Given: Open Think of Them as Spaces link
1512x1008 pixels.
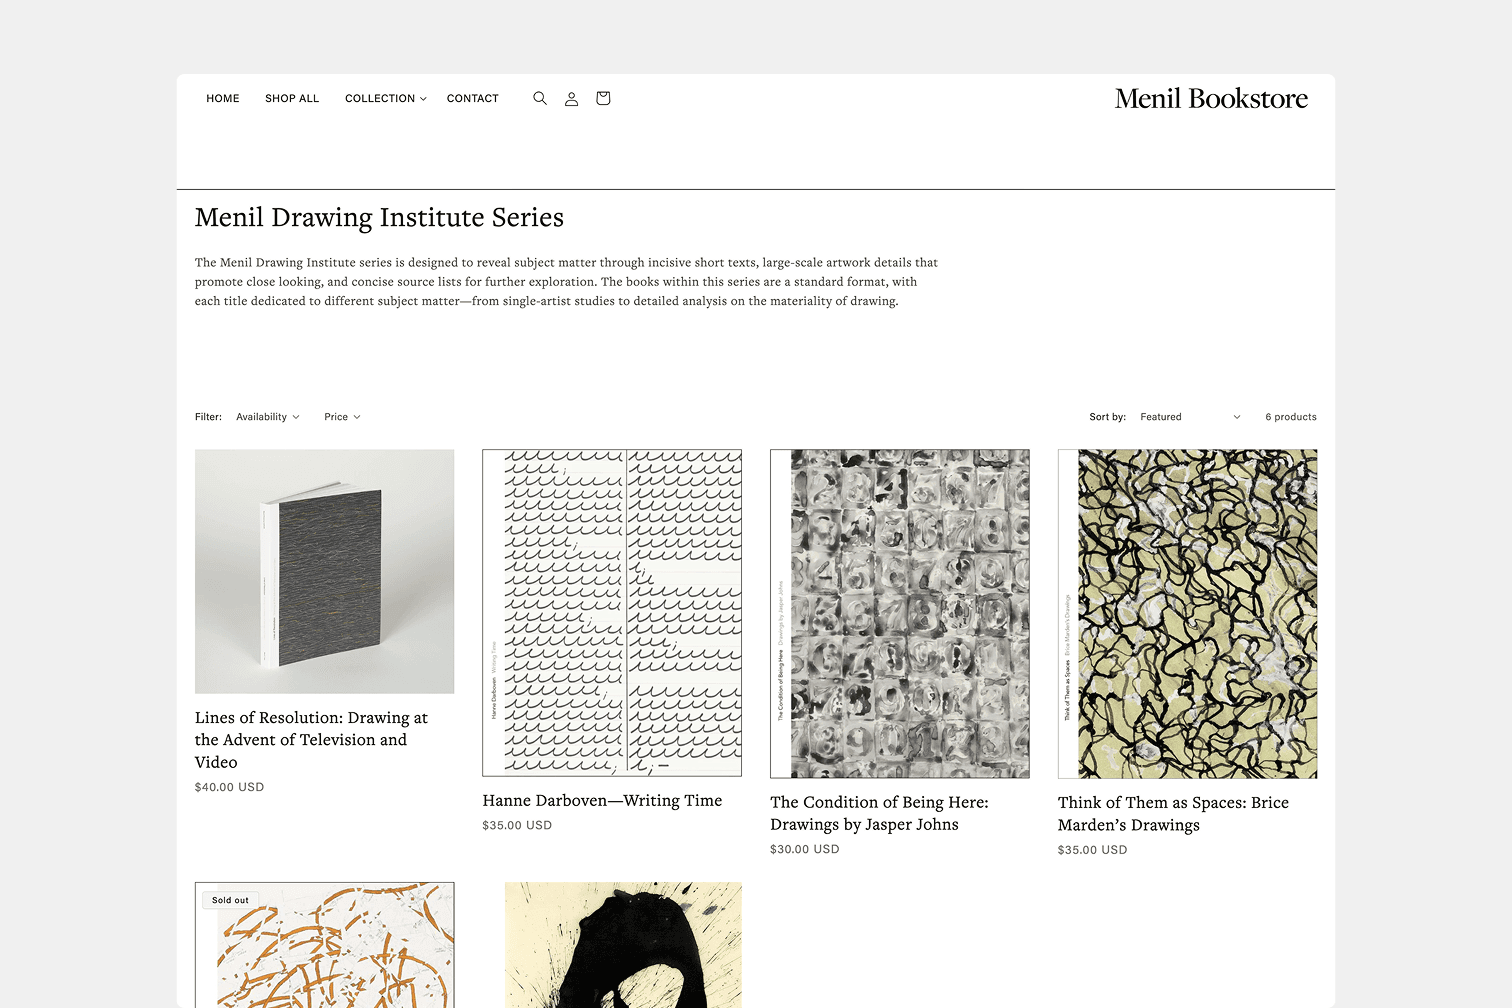Looking at the screenshot, I should 1173,814.
